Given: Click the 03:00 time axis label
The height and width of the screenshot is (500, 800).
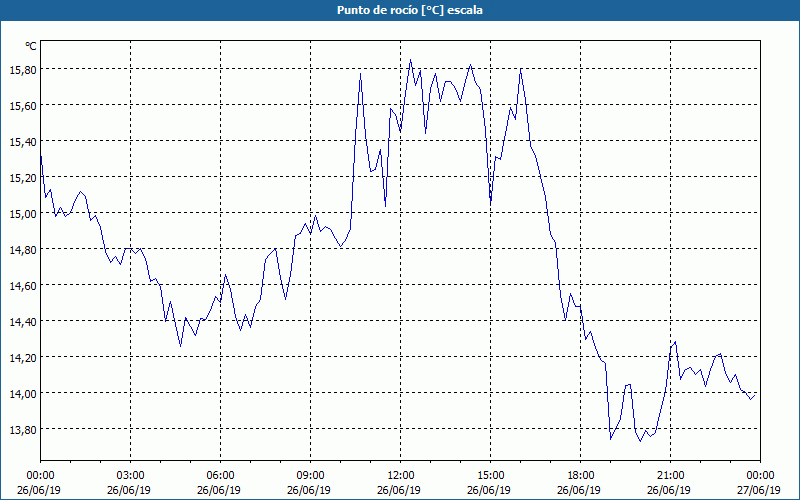Looking at the screenshot, I should pyautogui.click(x=131, y=476).
